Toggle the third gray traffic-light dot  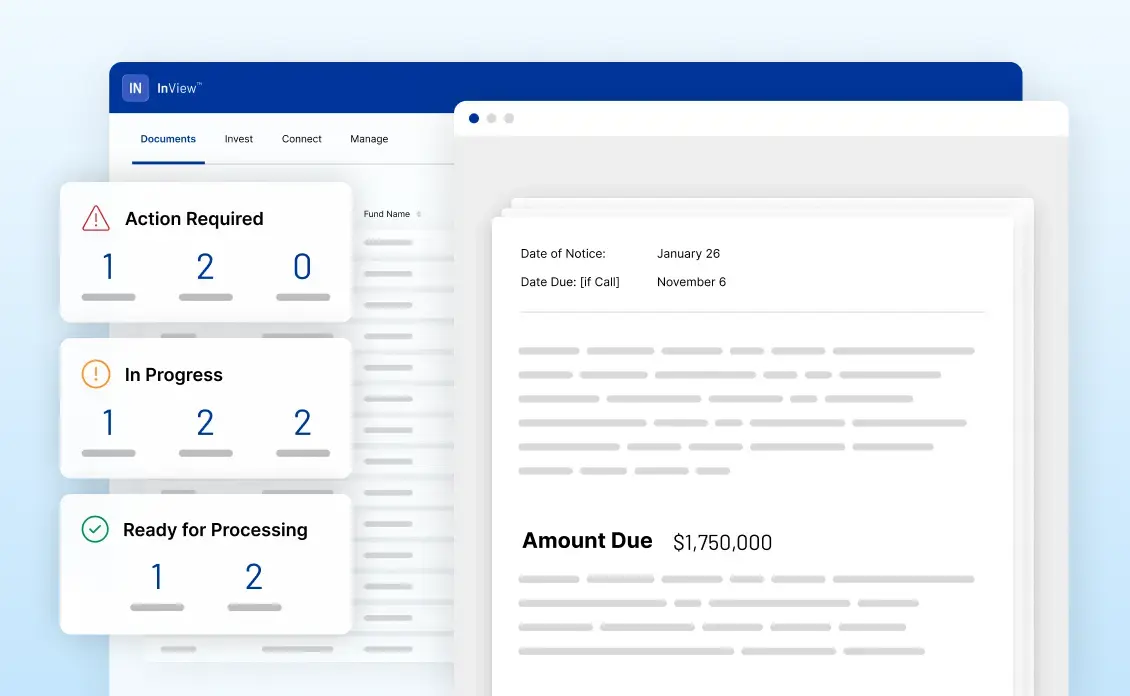click(x=509, y=118)
